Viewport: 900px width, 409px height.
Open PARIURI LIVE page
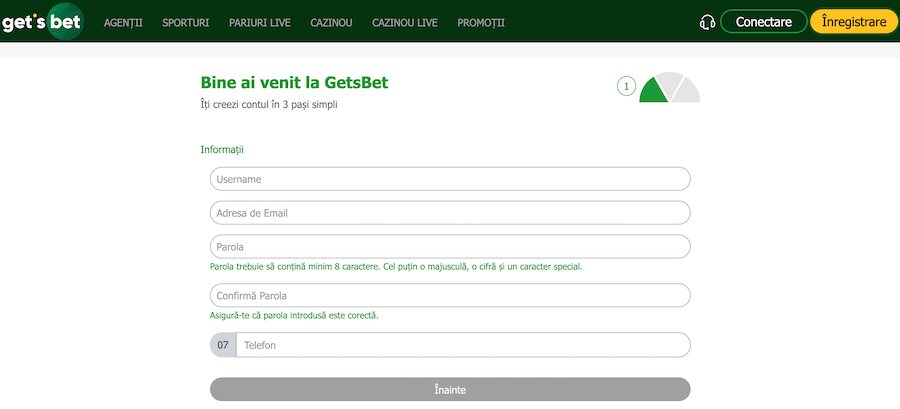[x=259, y=23]
